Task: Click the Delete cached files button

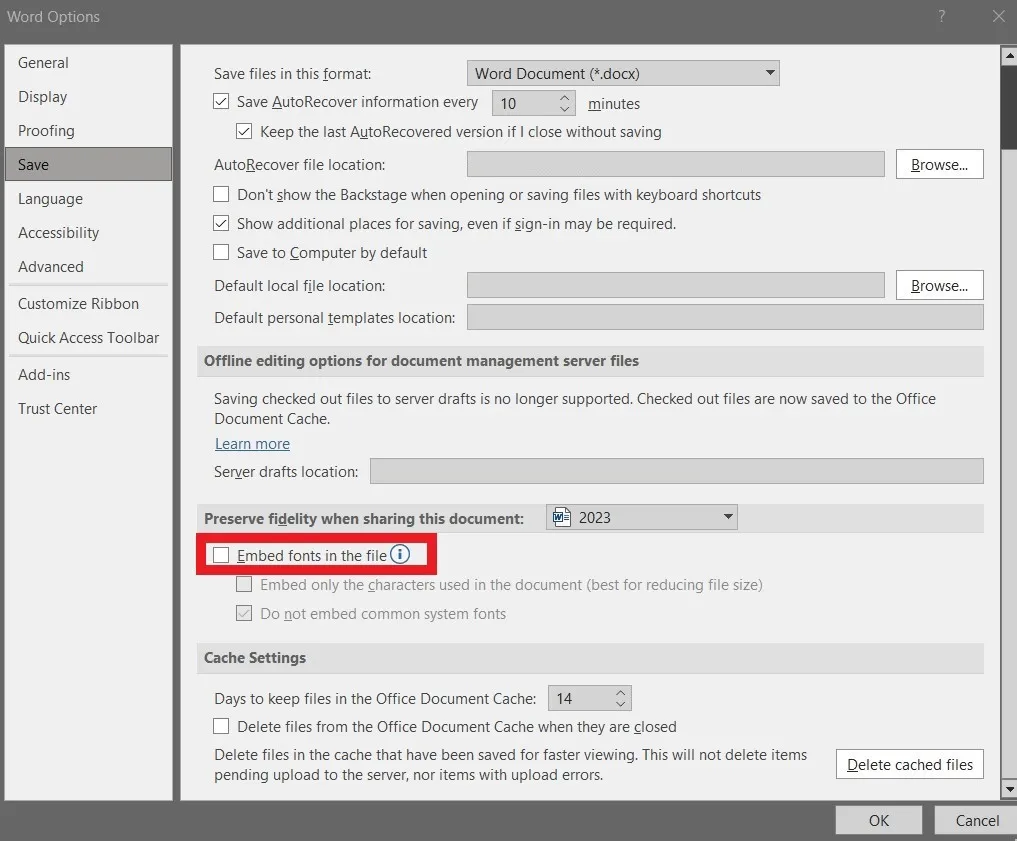Action: (909, 764)
